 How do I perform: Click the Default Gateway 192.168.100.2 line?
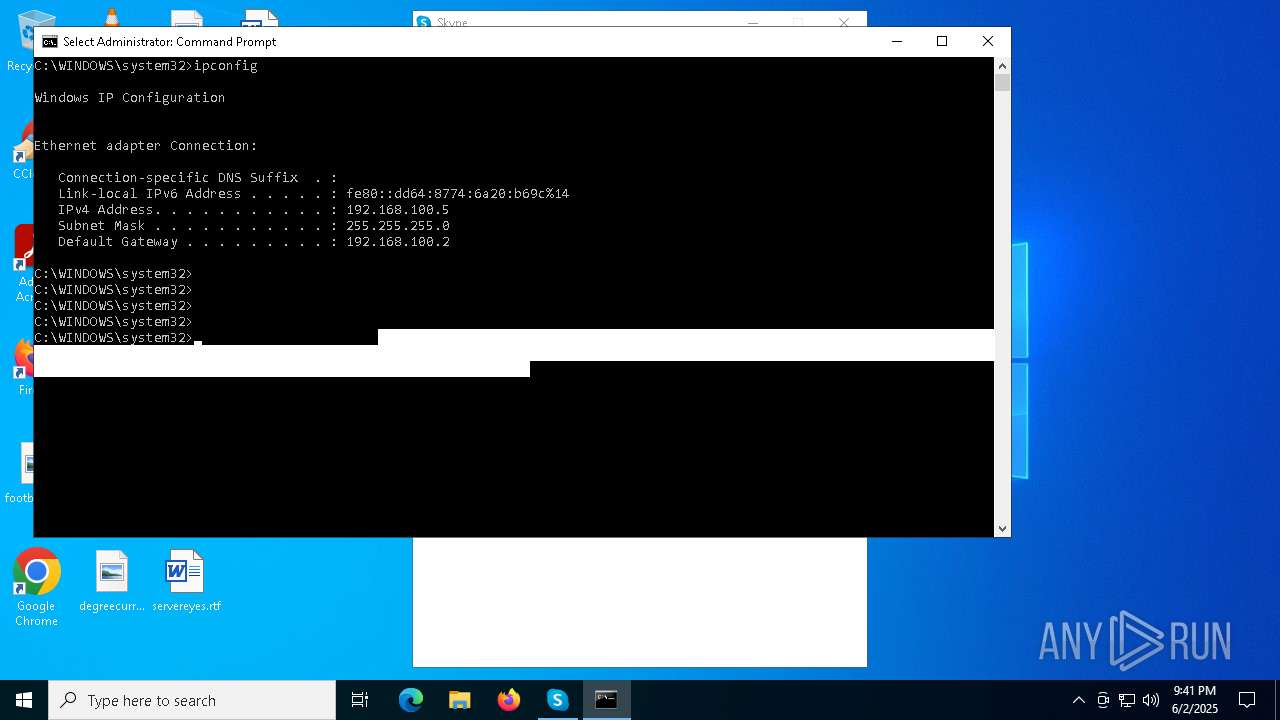pos(253,242)
